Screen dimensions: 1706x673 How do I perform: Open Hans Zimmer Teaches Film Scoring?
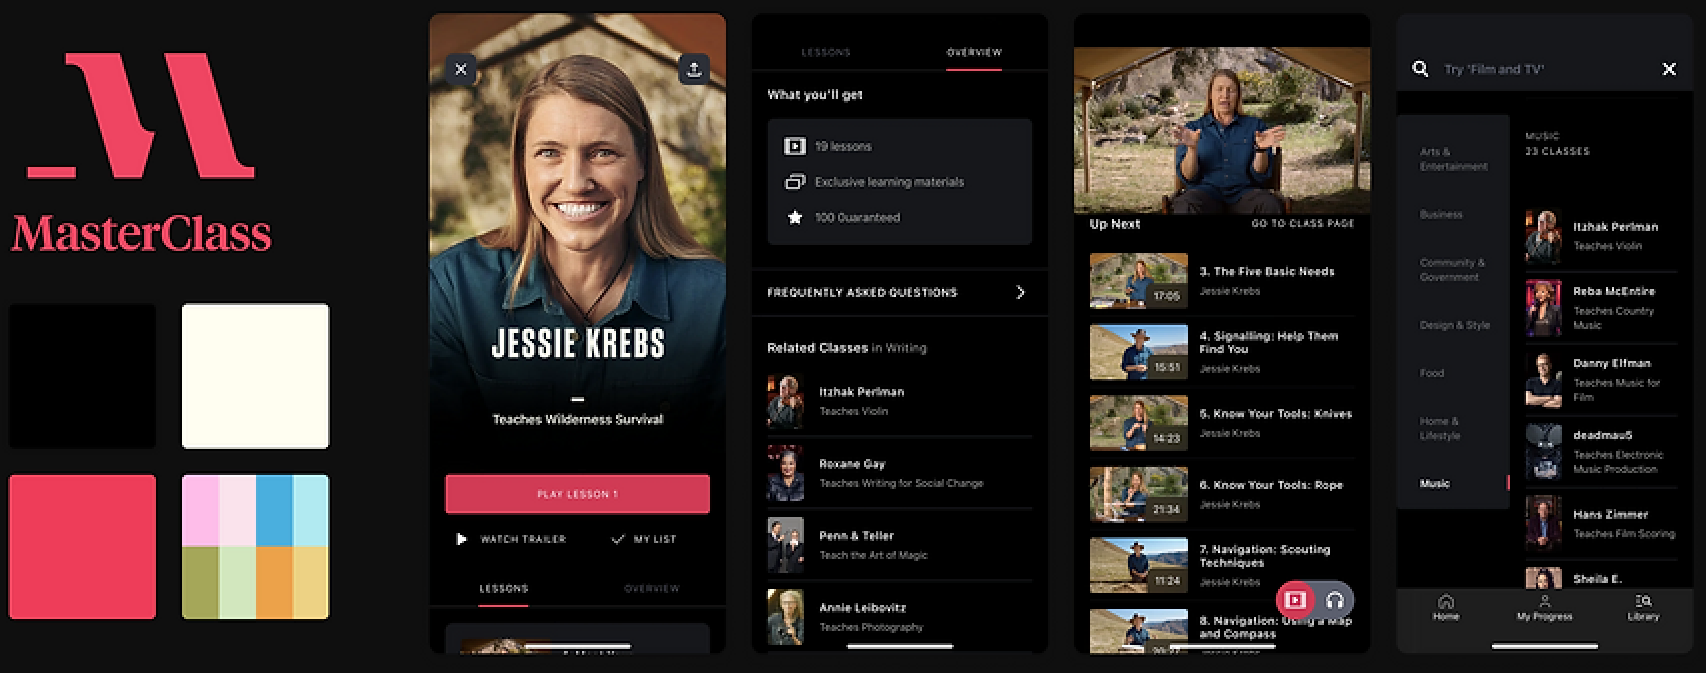[1601, 523]
